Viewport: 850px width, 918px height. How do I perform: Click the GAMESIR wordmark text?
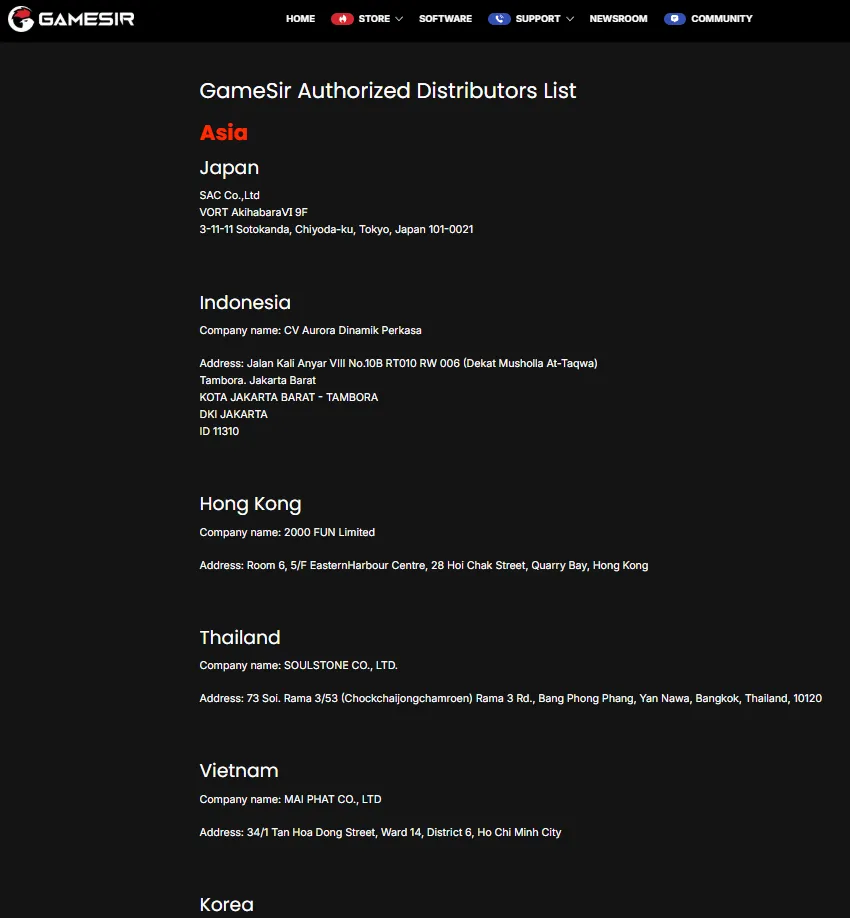click(x=87, y=19)
